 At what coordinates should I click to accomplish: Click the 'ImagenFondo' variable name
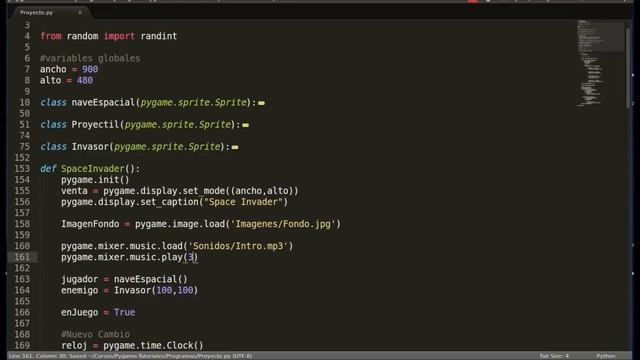pyautogui.click(x=90, y=224)
